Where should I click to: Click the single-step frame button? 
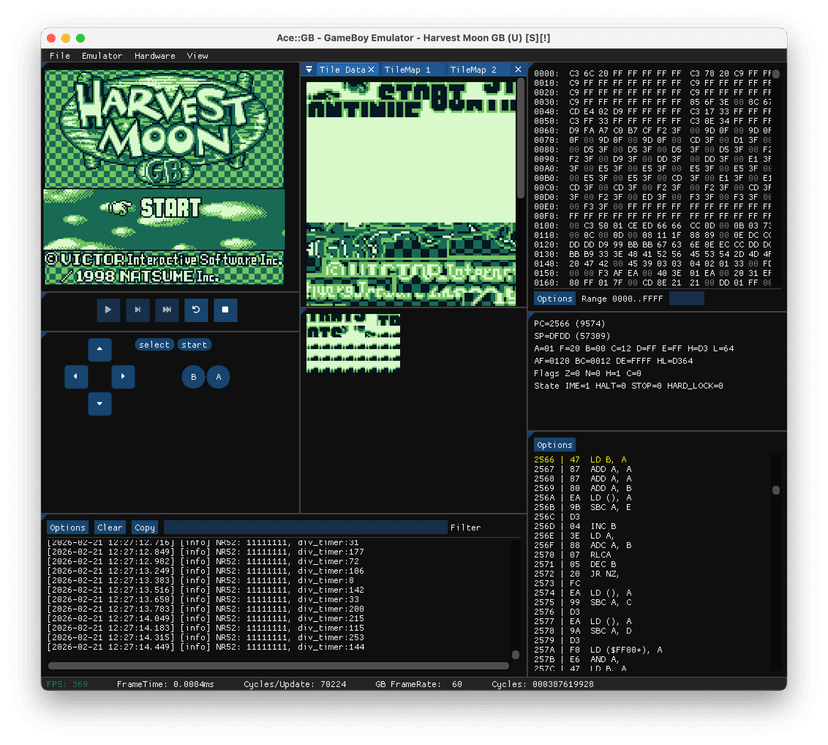(x=137, y=310)
